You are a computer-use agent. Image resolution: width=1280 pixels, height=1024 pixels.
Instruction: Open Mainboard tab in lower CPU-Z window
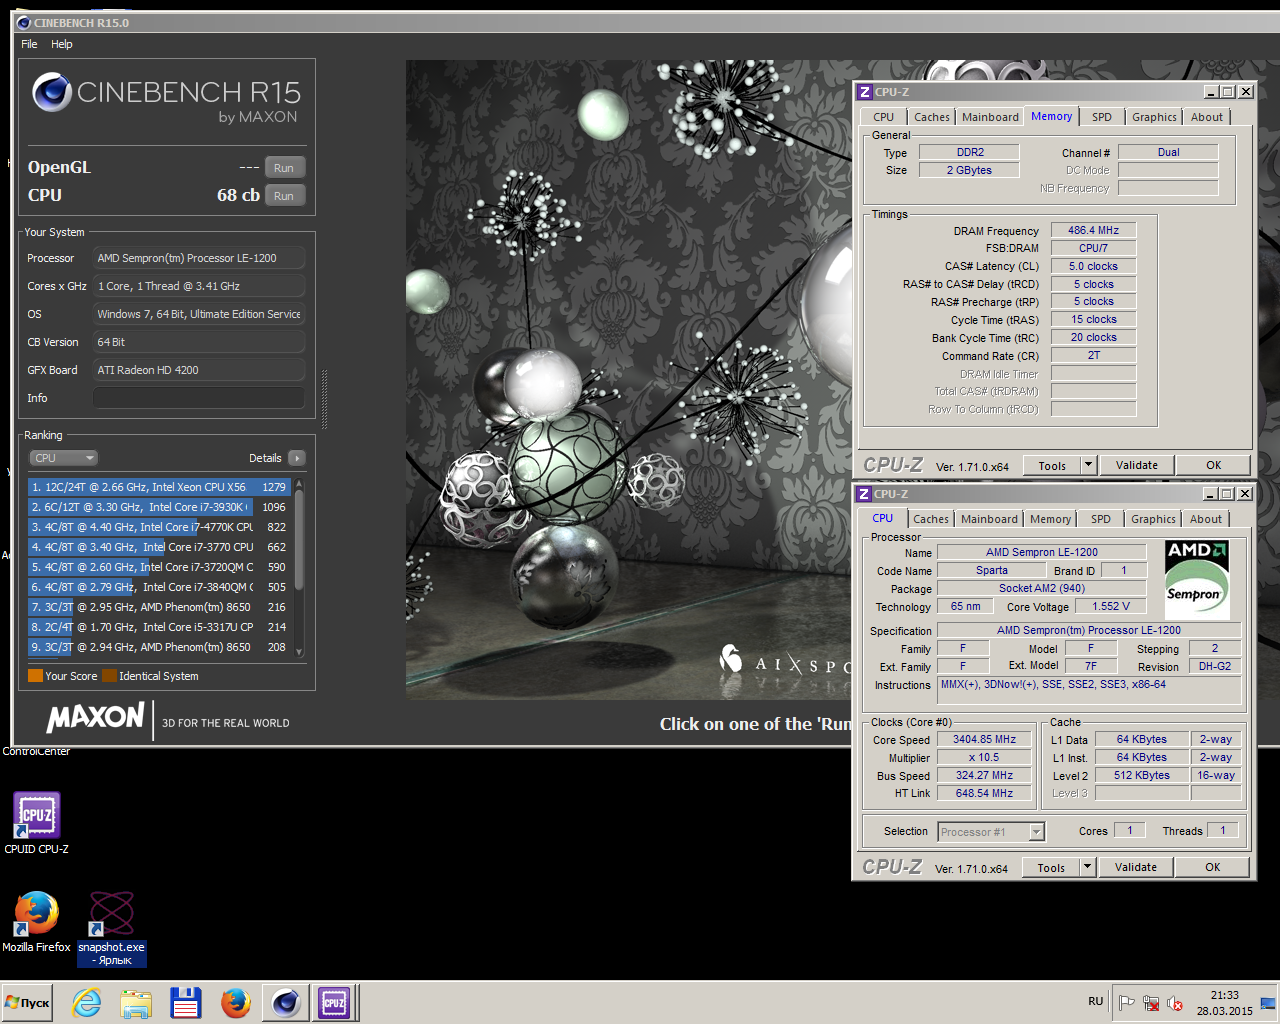pos(989,519)
